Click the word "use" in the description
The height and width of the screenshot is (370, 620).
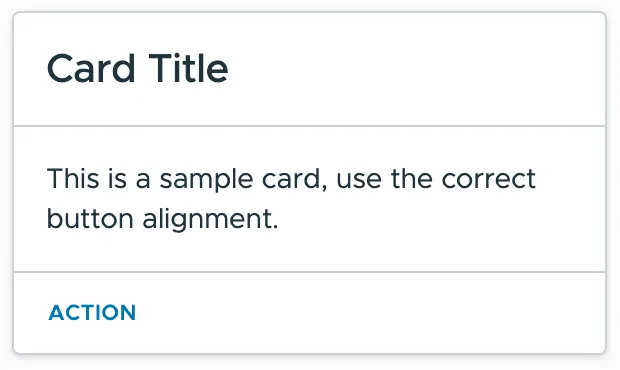click(359, 180)
